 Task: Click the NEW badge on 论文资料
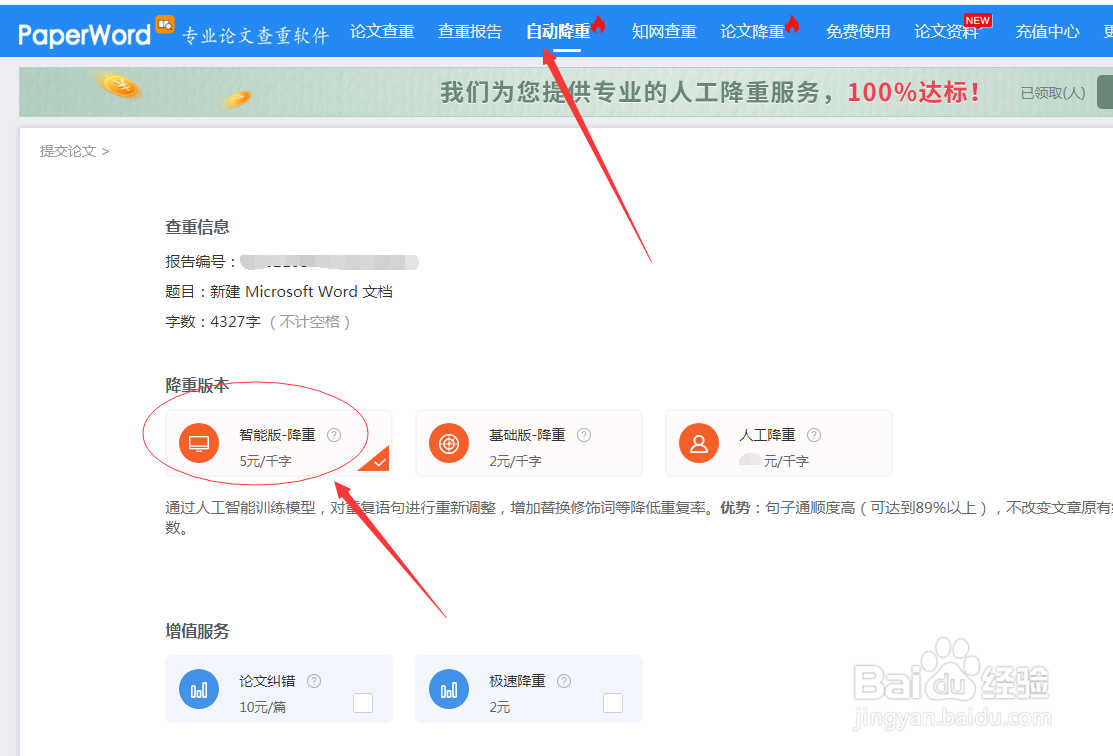click(977, 21)
